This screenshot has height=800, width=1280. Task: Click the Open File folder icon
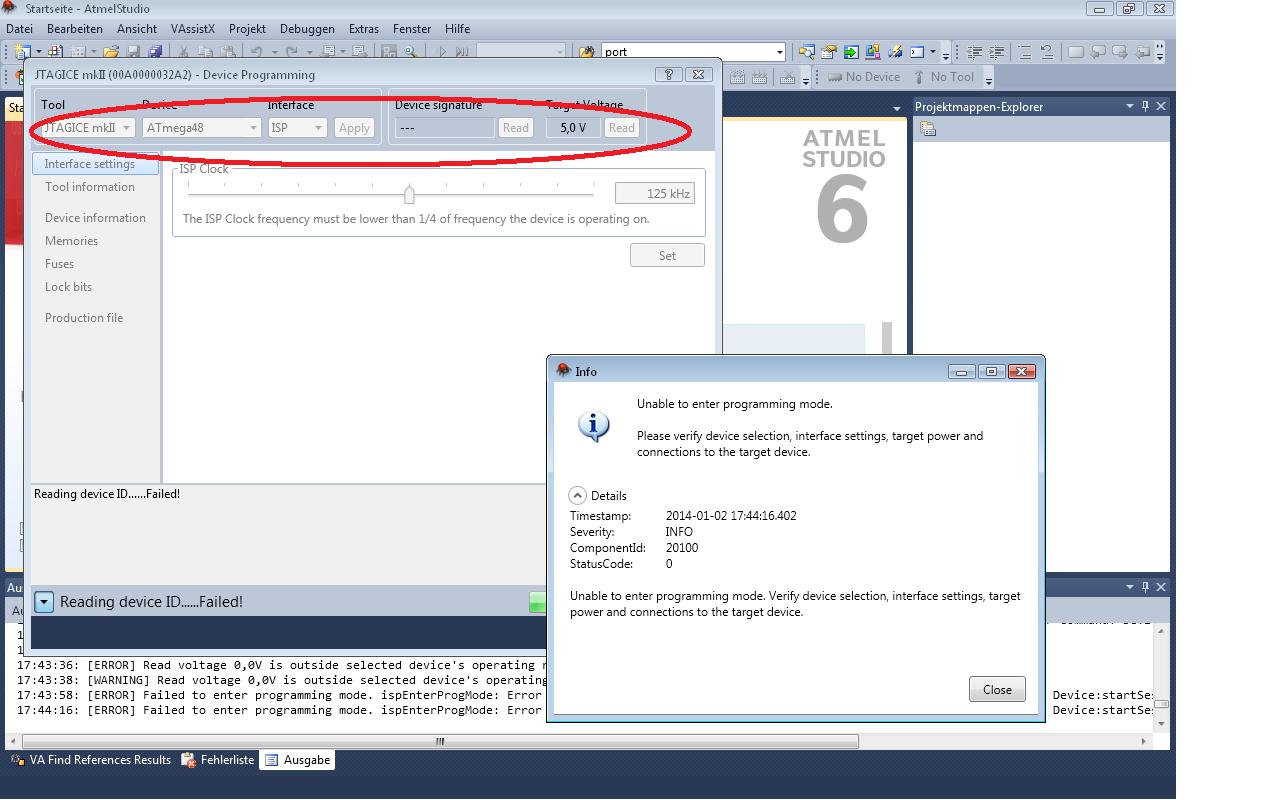click(x=111, y=52)
